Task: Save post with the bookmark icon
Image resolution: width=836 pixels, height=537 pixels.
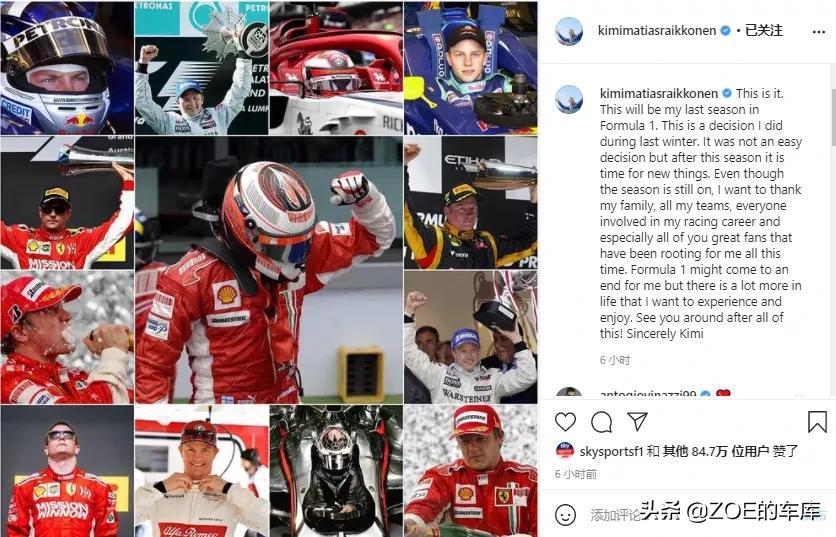Action: click(817, 422)
